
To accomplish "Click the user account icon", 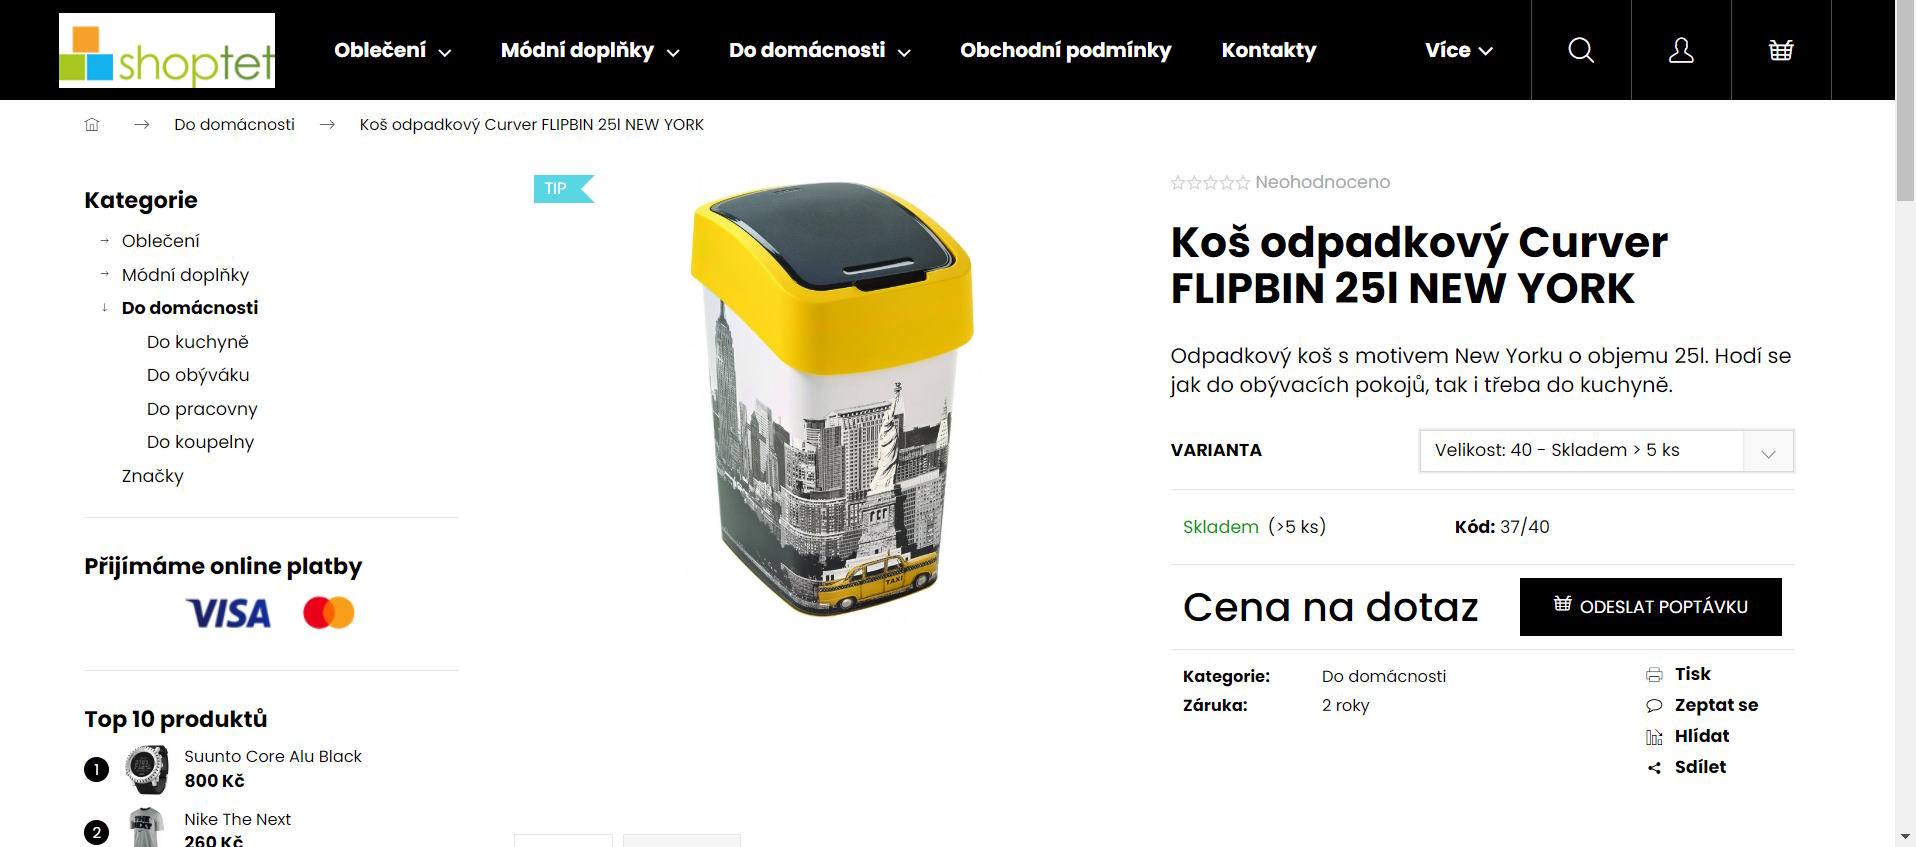I will (x=1681, y=50).
